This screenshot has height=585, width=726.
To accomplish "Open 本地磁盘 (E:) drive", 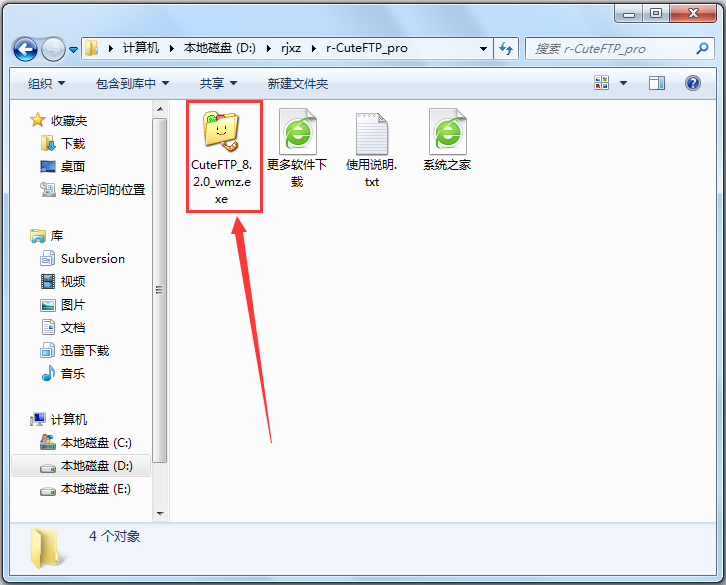I will point(95,489).
